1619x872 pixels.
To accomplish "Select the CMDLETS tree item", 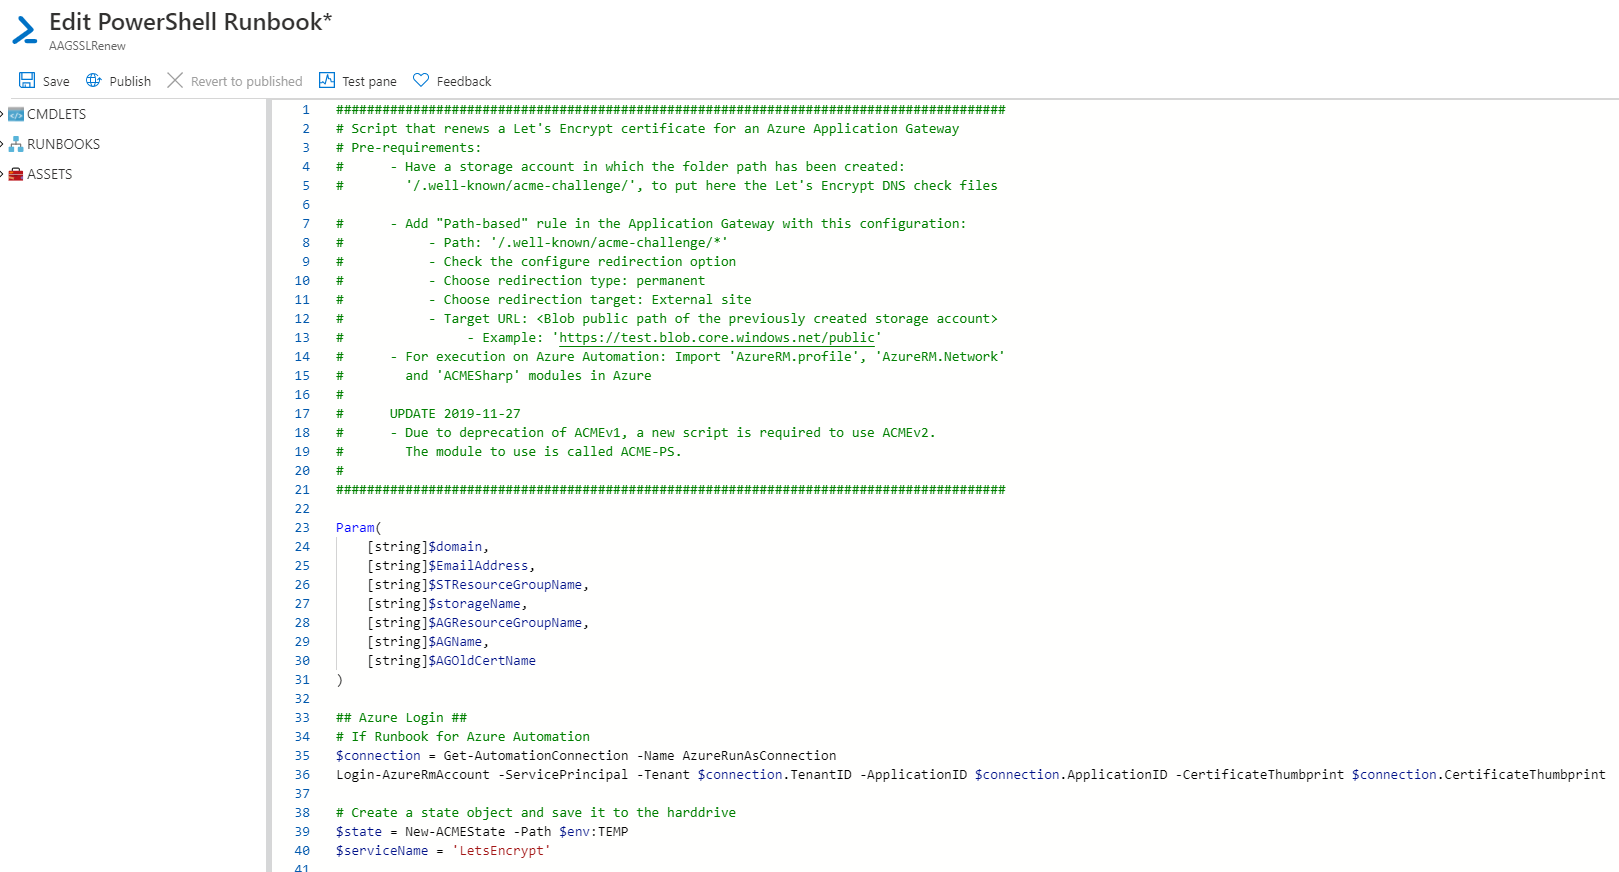I will [56, 114].
